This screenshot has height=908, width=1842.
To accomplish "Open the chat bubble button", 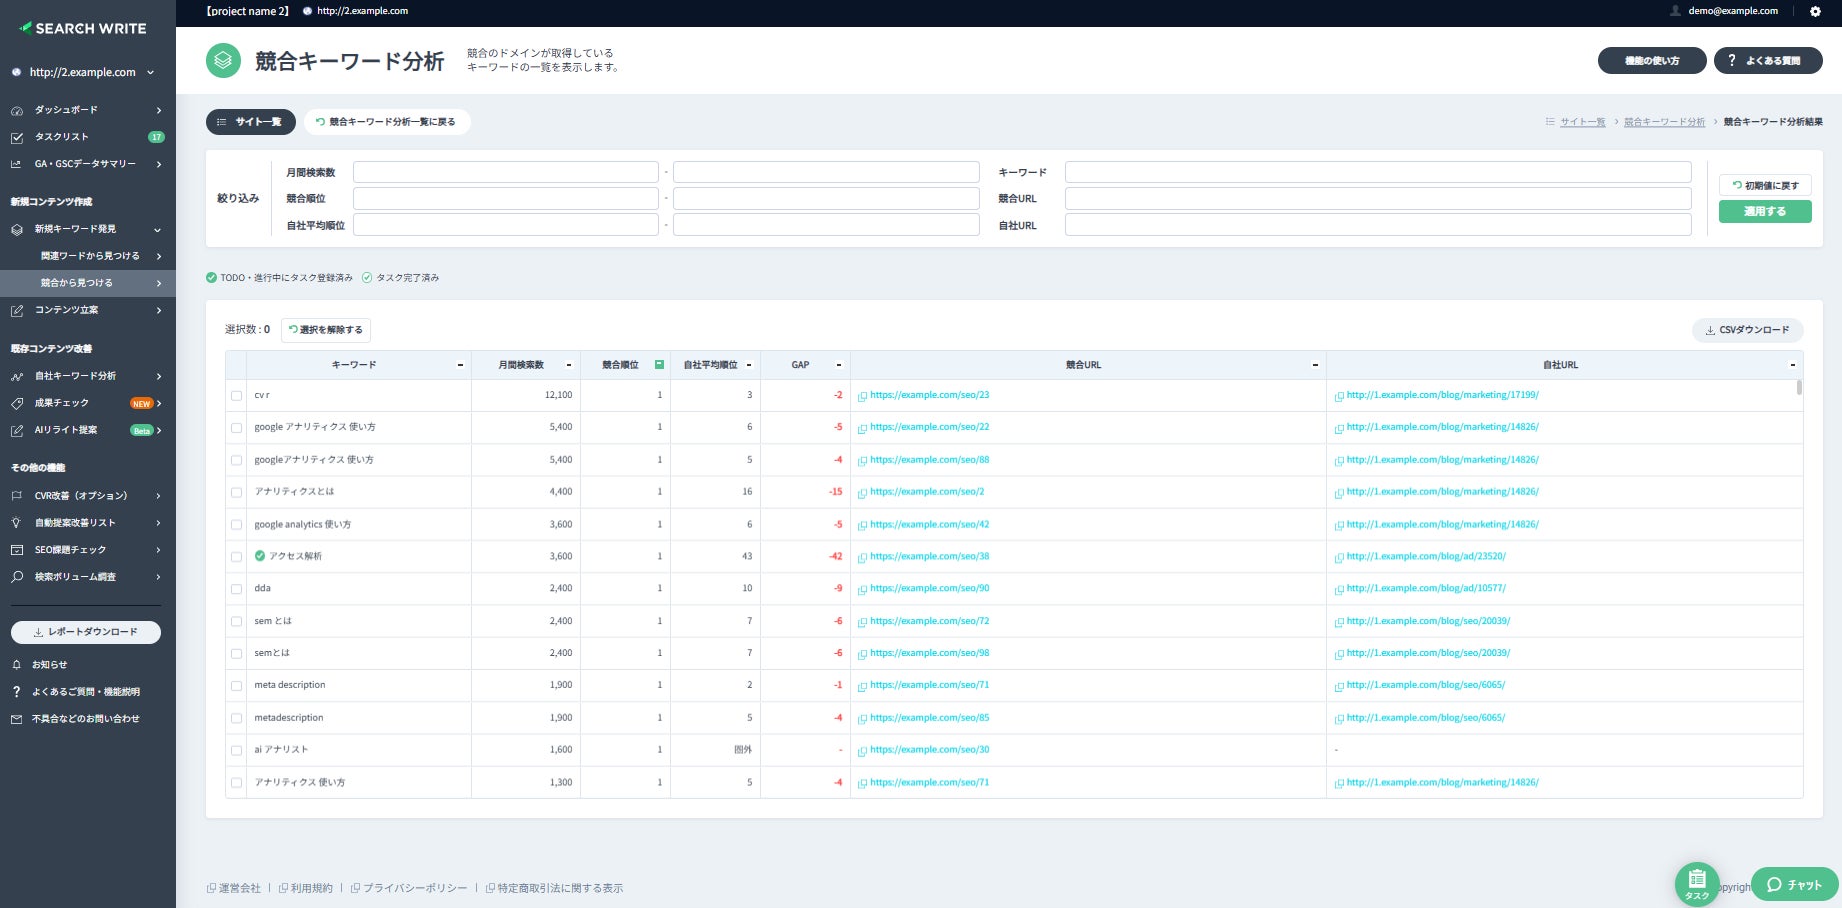I will pyautogui.click(x=1794, y=884).
